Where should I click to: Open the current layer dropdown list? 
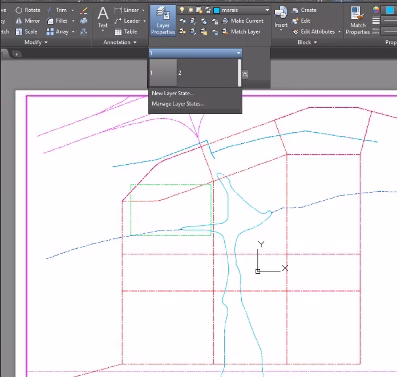coord(267,10)
